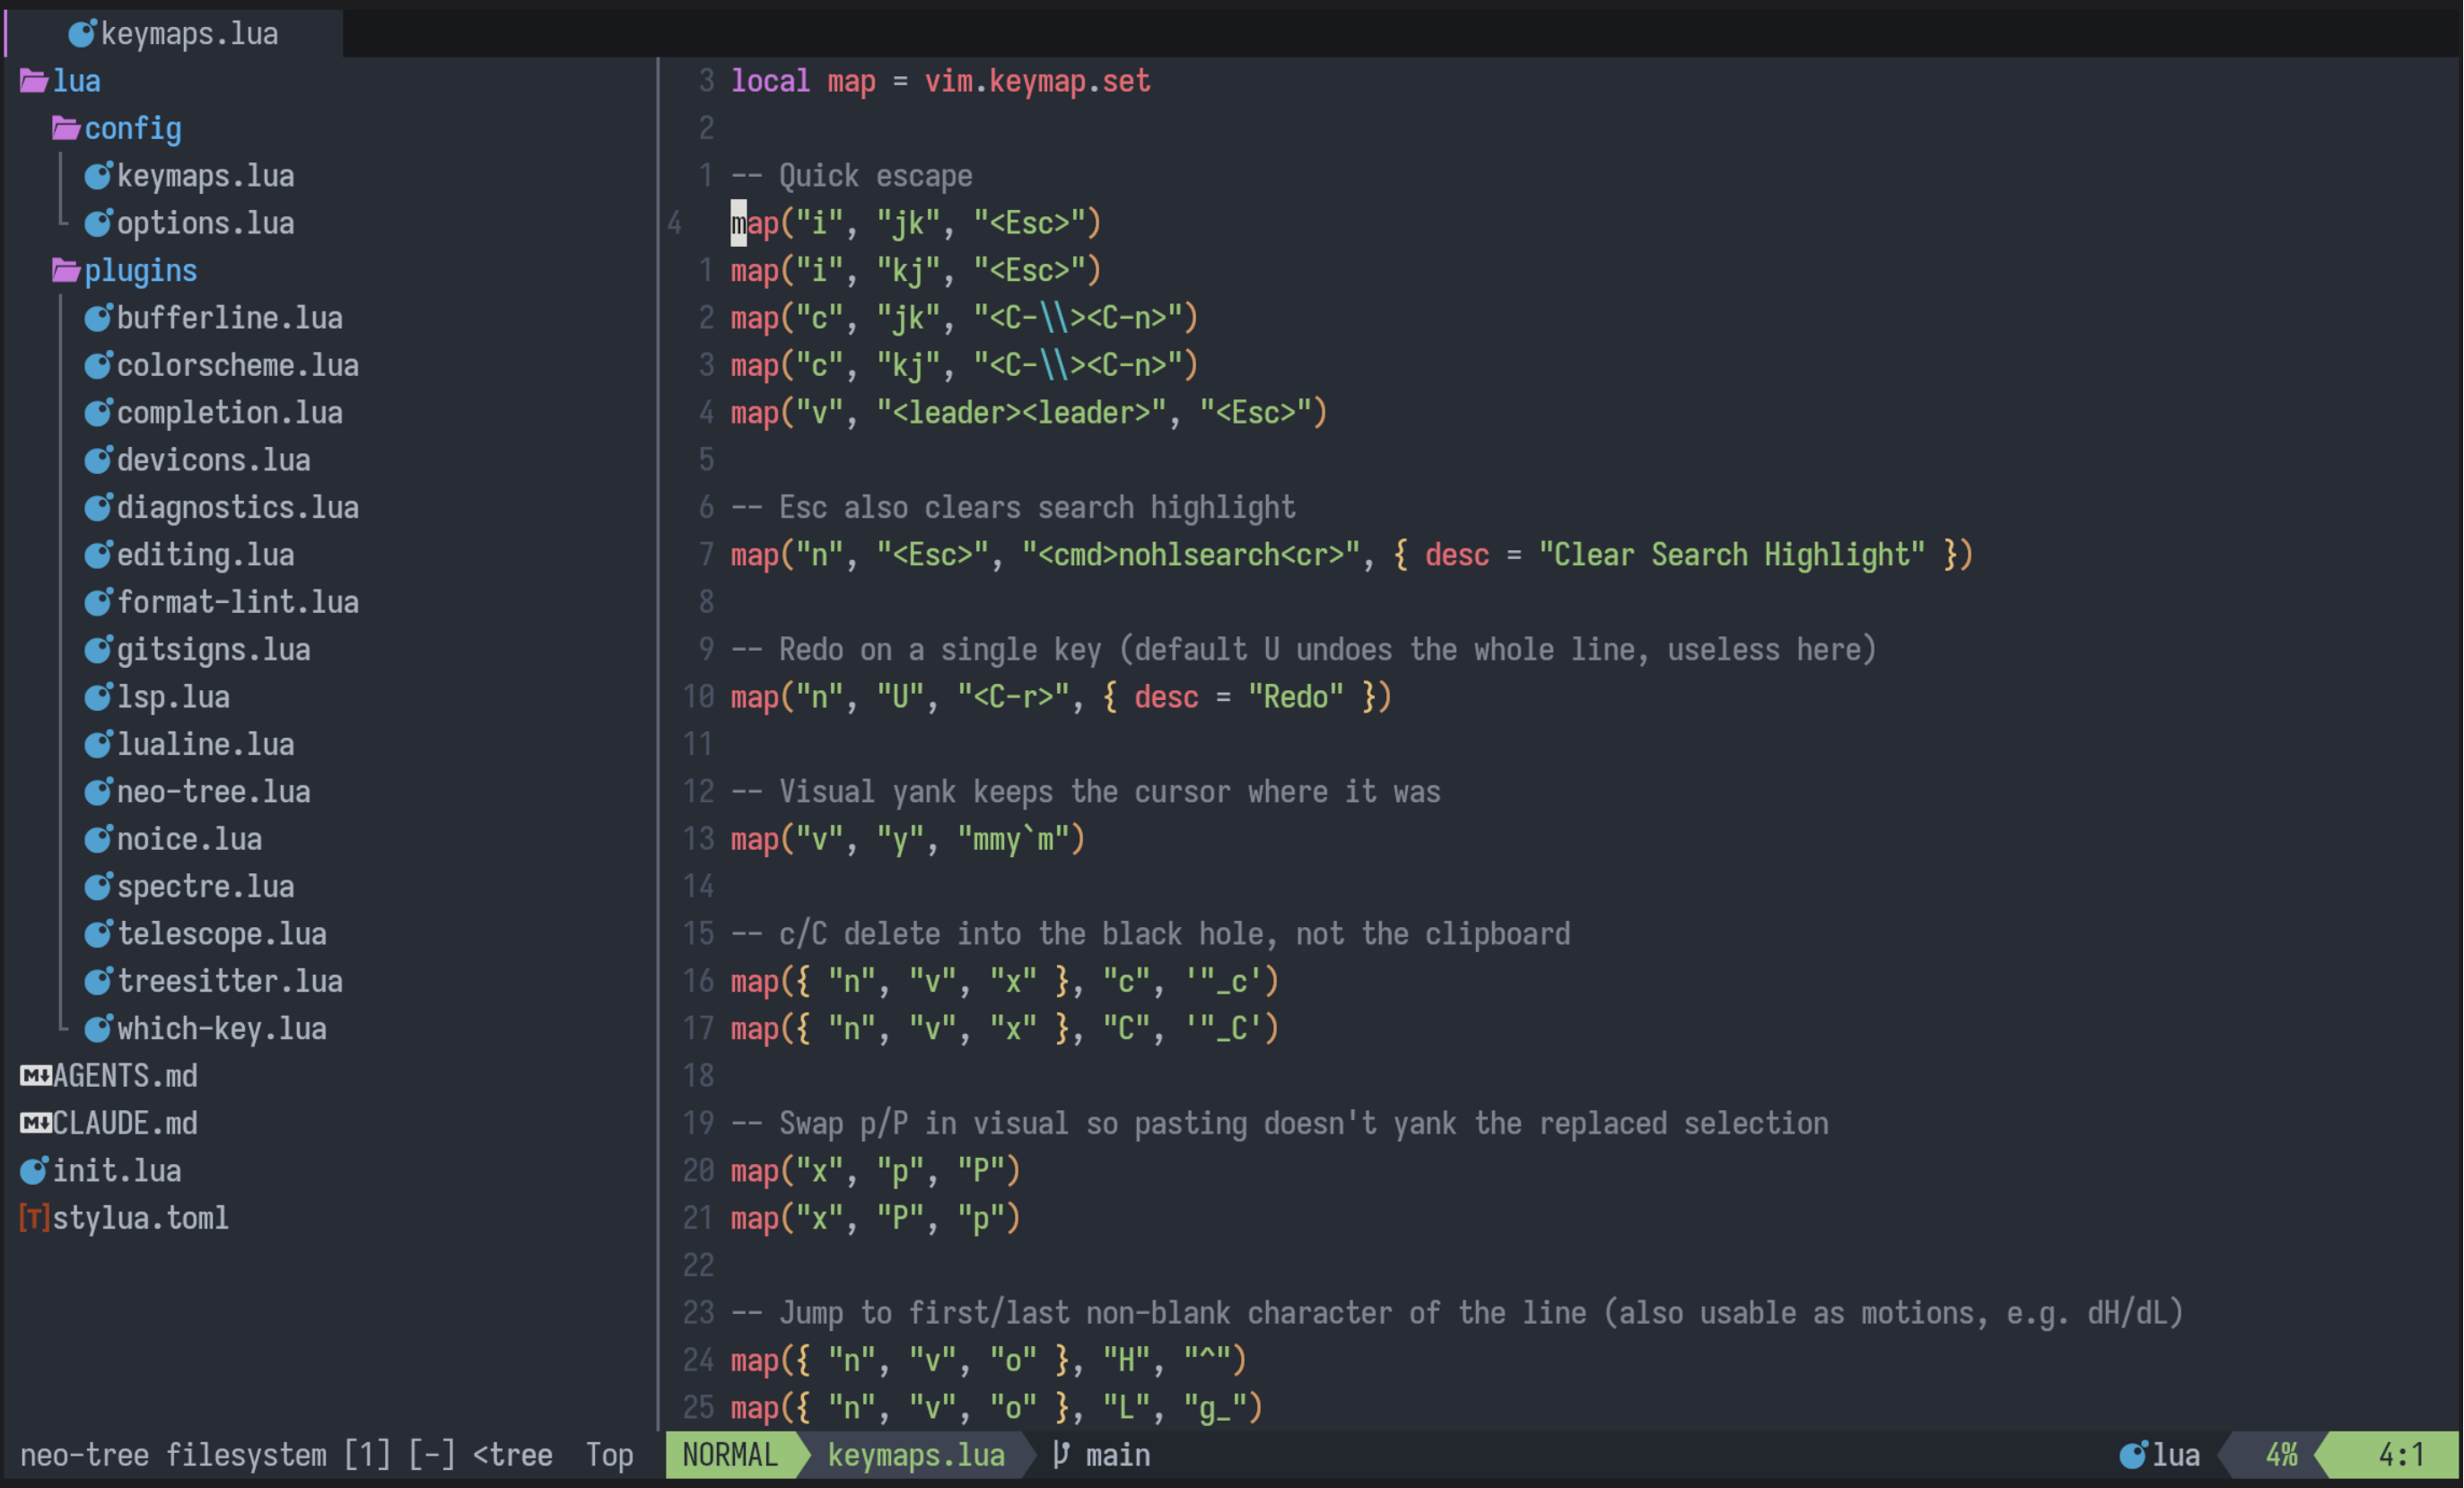Image resolution: width=2464 pixels, height=1488 pixels.
Task: Open options.lua in the file tree
Action: pyautogui.click(x=205, y=223)
